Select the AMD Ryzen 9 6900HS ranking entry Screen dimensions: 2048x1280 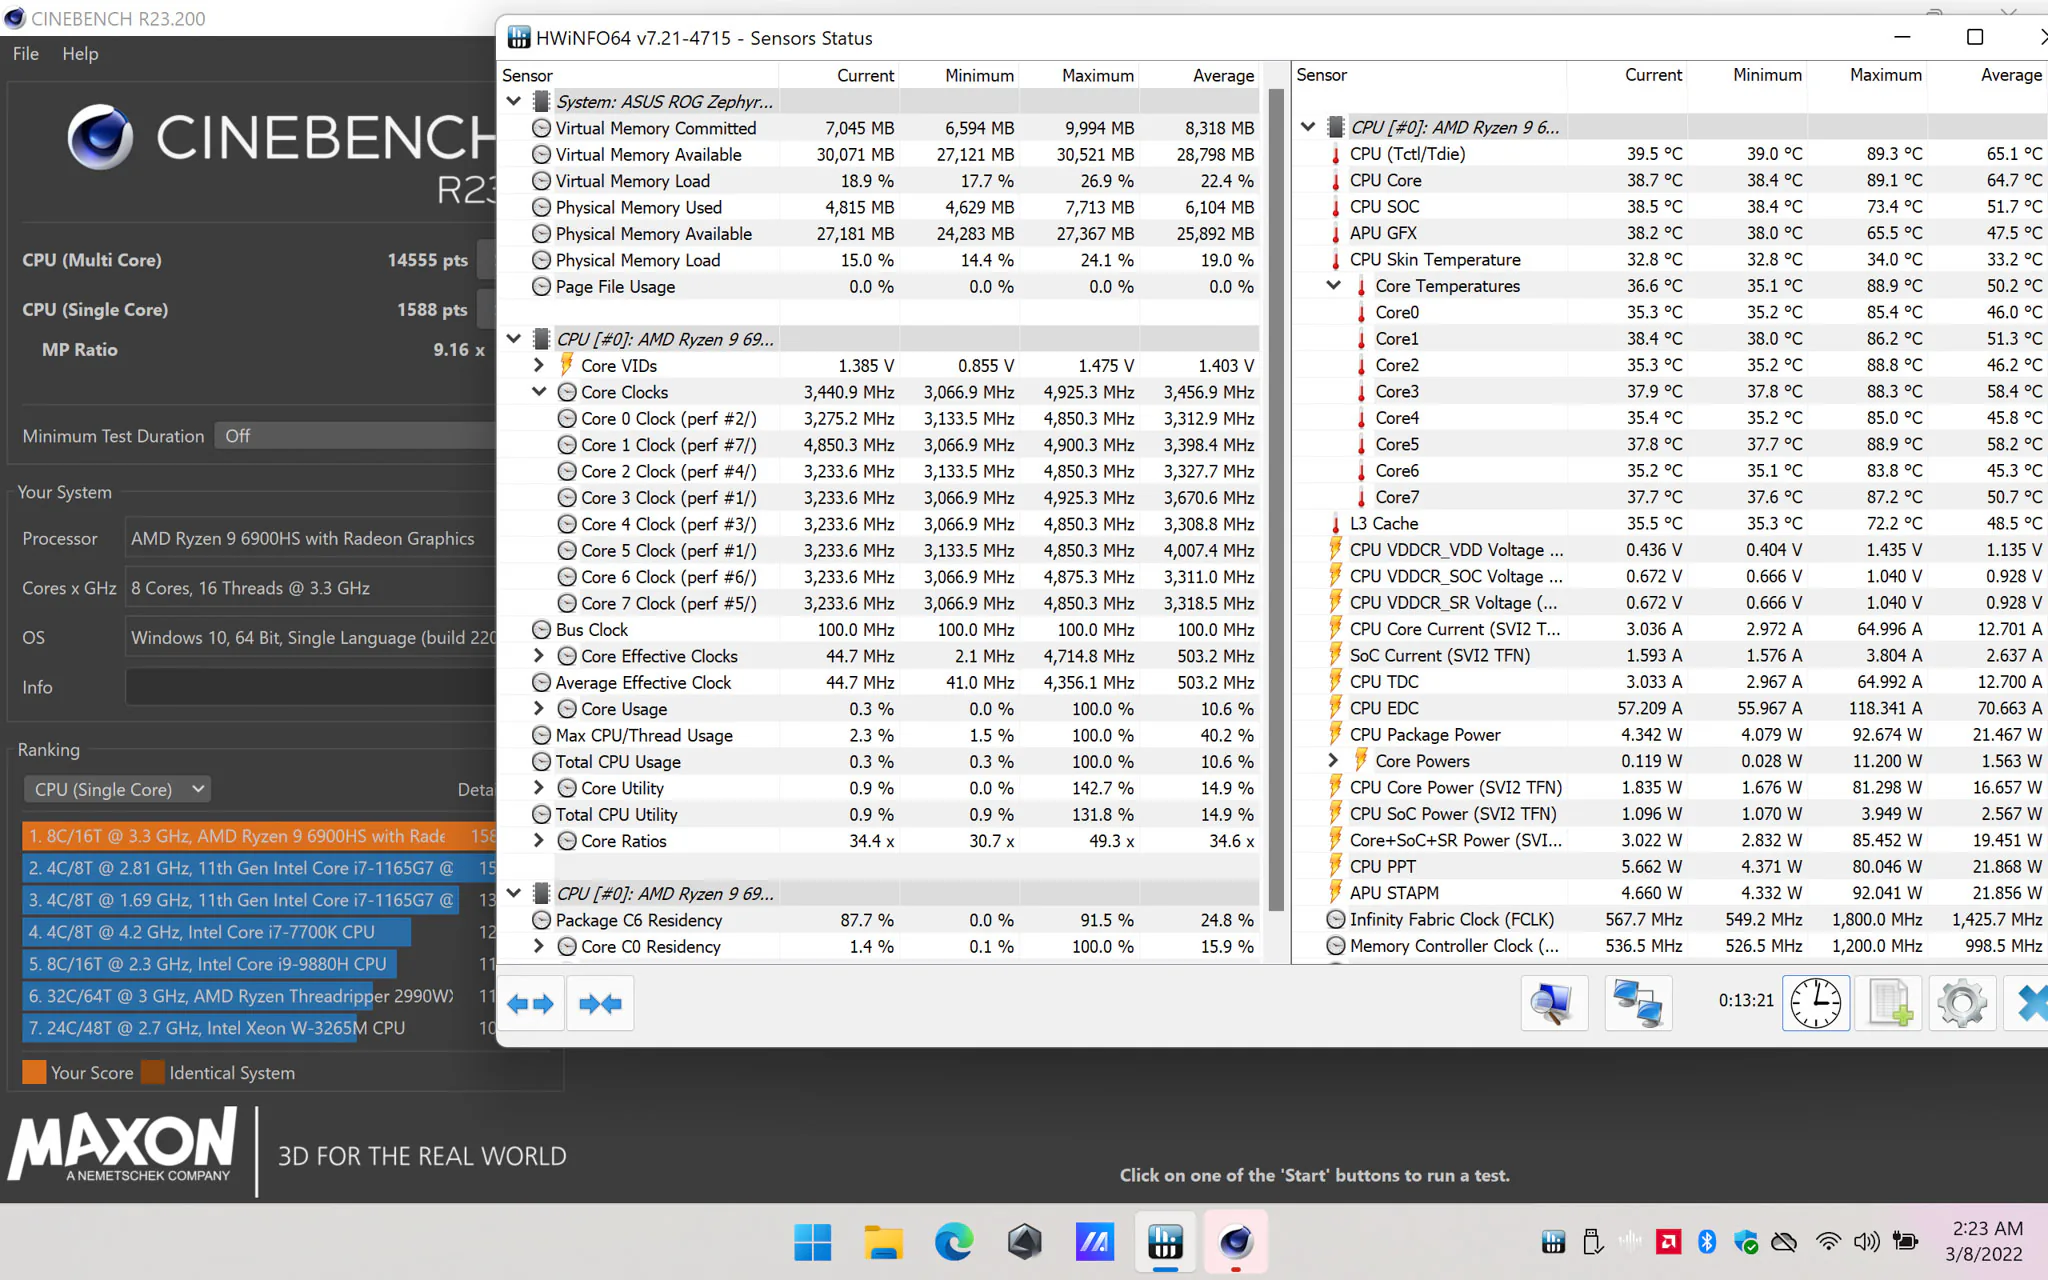click(259, 836)
